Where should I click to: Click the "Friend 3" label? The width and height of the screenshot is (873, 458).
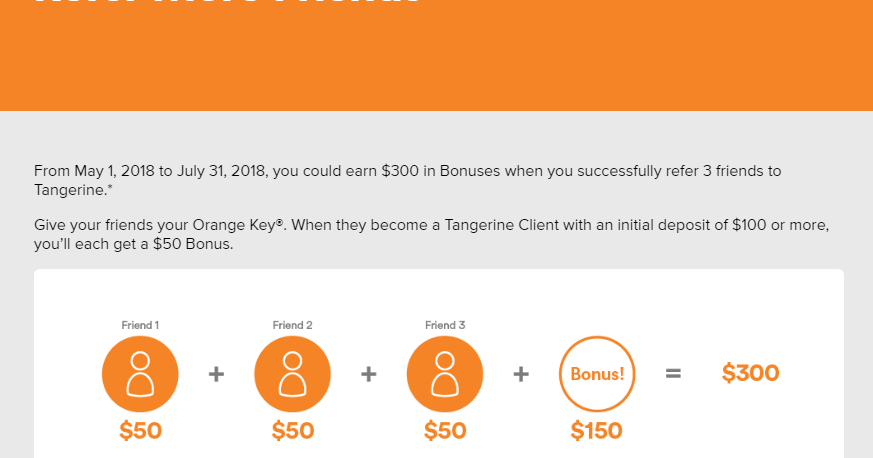coord(445,325)
